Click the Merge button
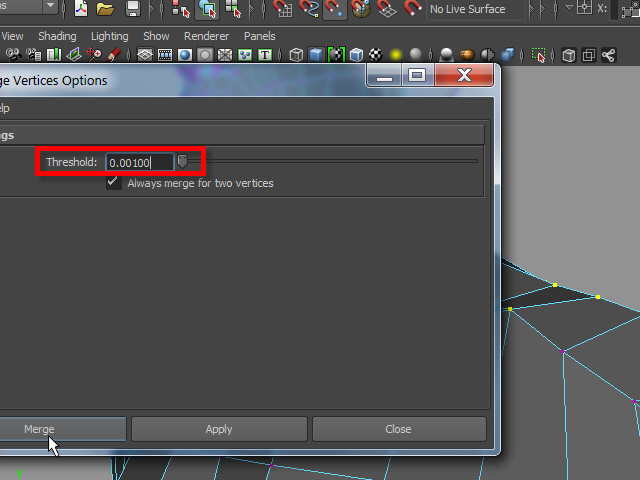 (63, 429)
